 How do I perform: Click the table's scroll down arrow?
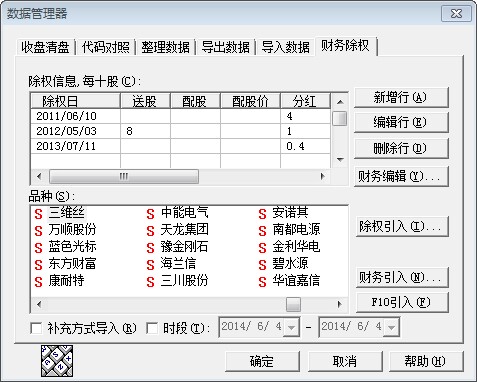[340, 160]
